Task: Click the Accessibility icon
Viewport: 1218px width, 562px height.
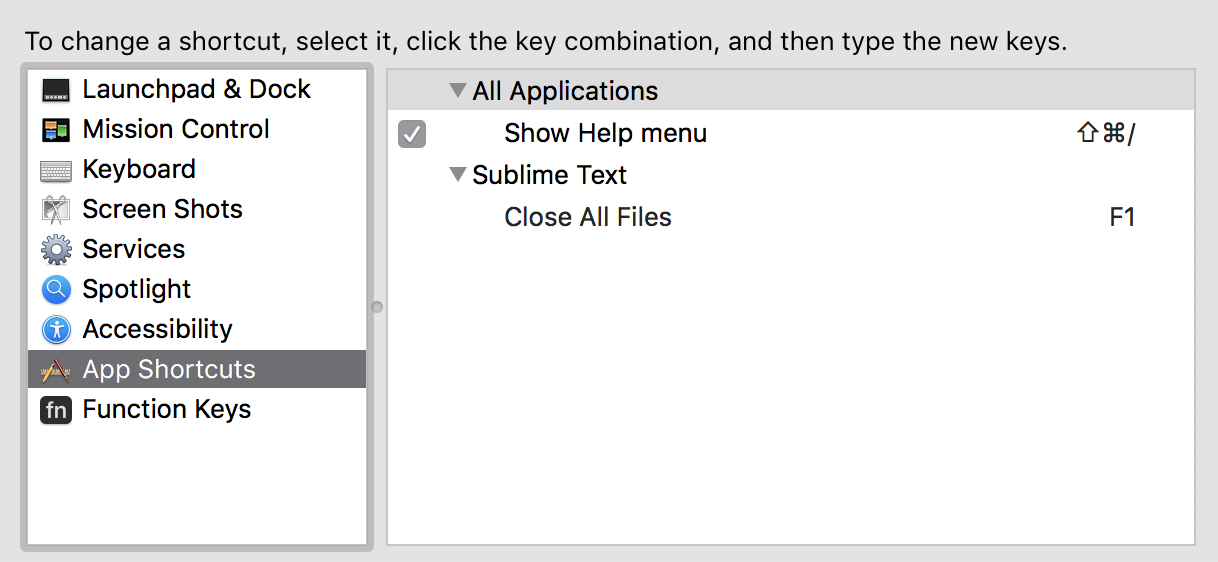Action: [x=56, y=330]
